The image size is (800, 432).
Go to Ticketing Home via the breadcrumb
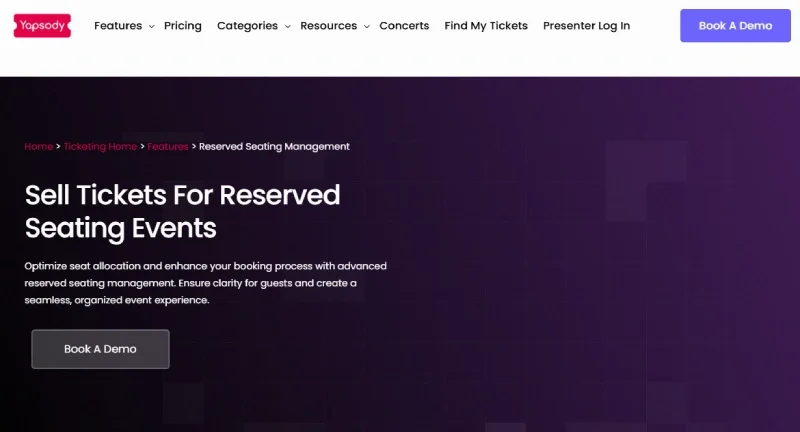tap(100, 147)
